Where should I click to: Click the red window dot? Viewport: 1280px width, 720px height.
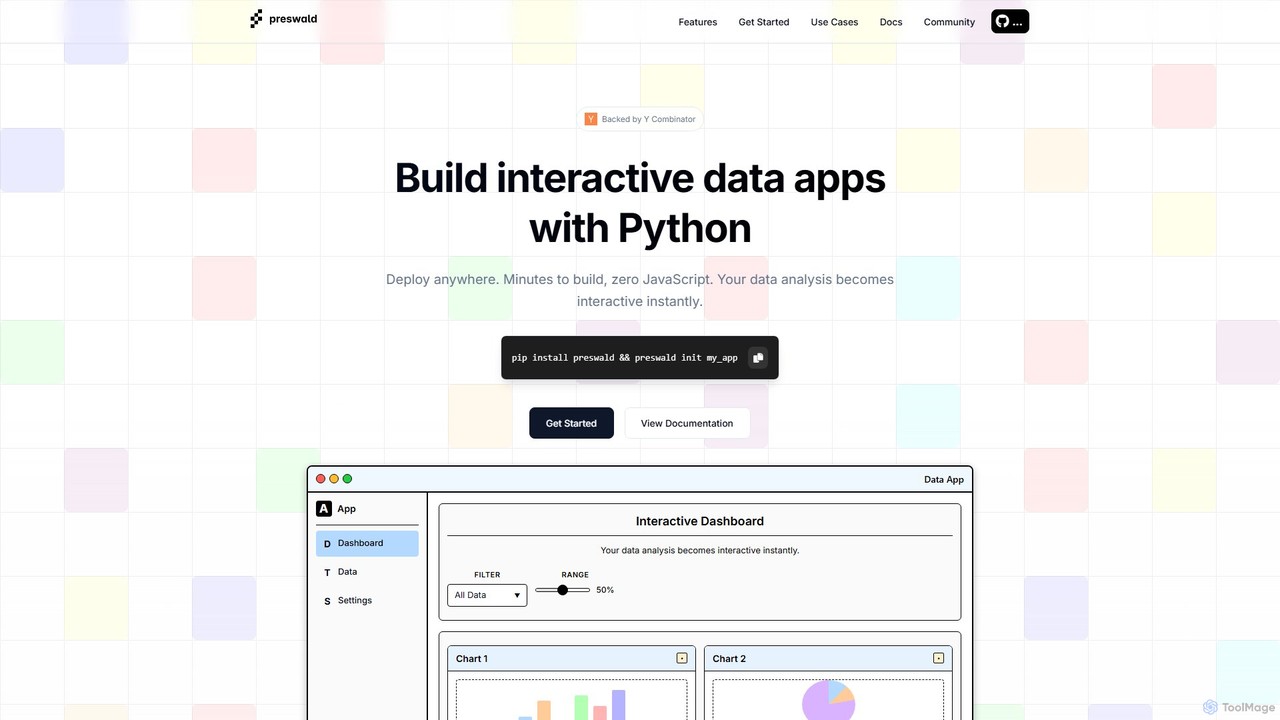click(321, 479)
